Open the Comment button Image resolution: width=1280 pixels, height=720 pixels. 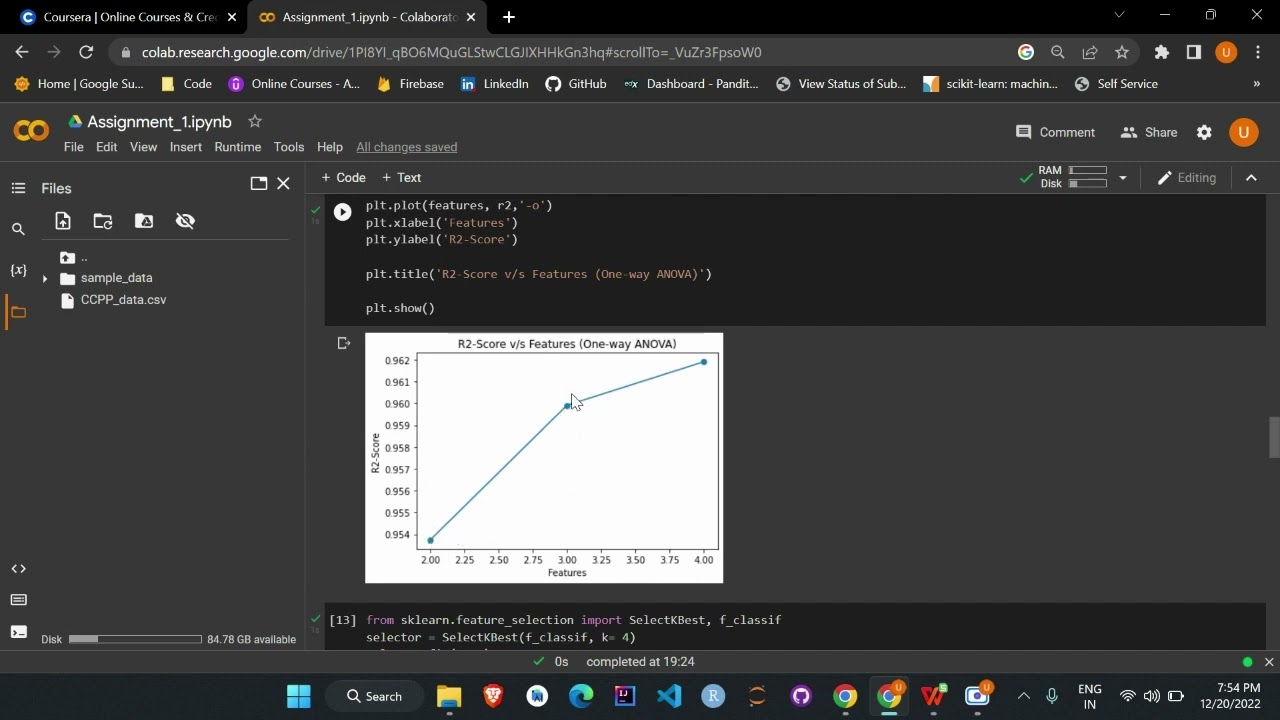1055,132
